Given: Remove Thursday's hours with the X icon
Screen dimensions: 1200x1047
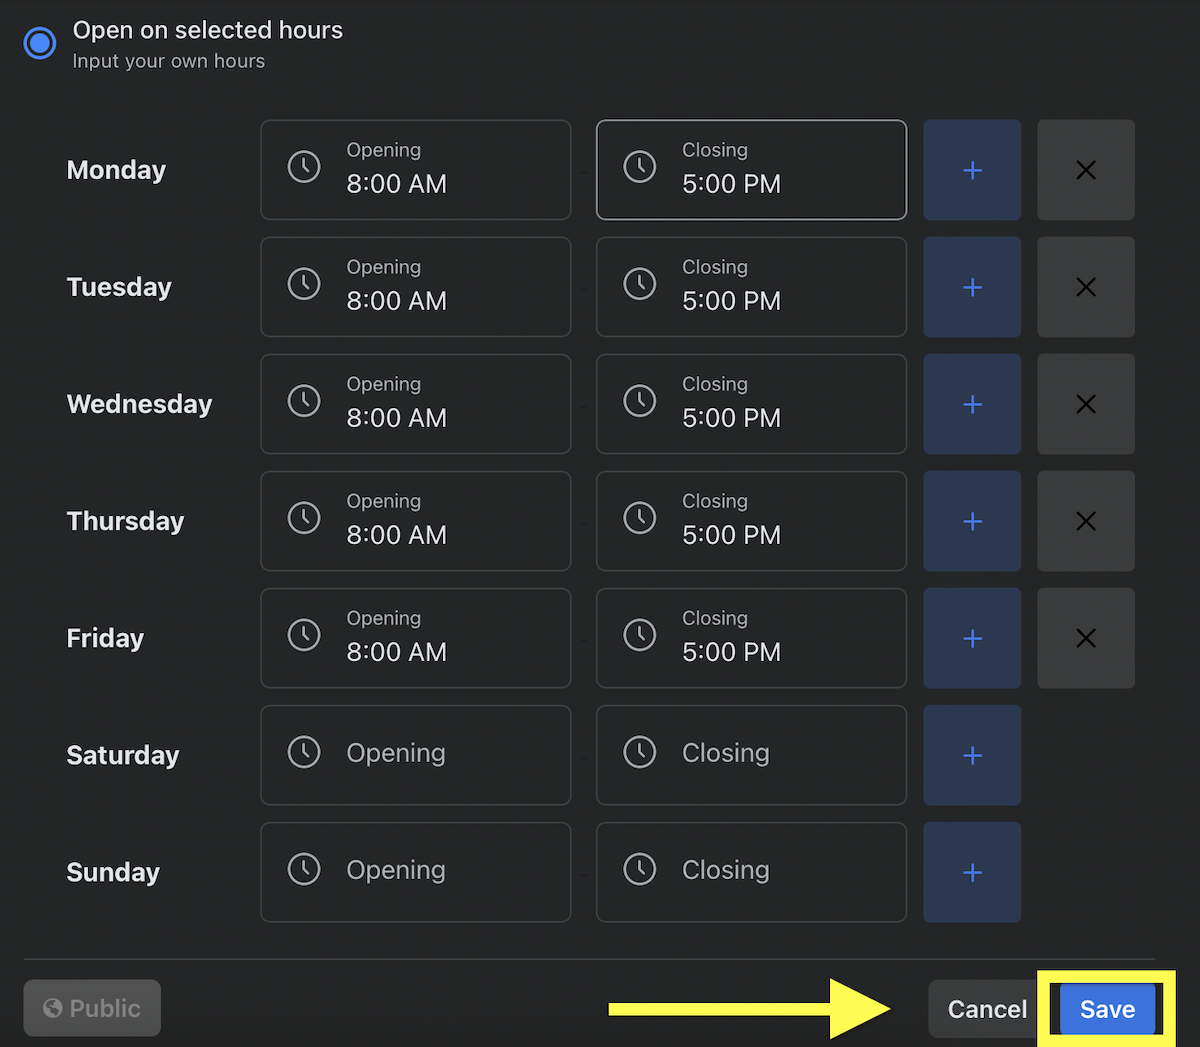Looking at the screenshot, I should 1085,521.
